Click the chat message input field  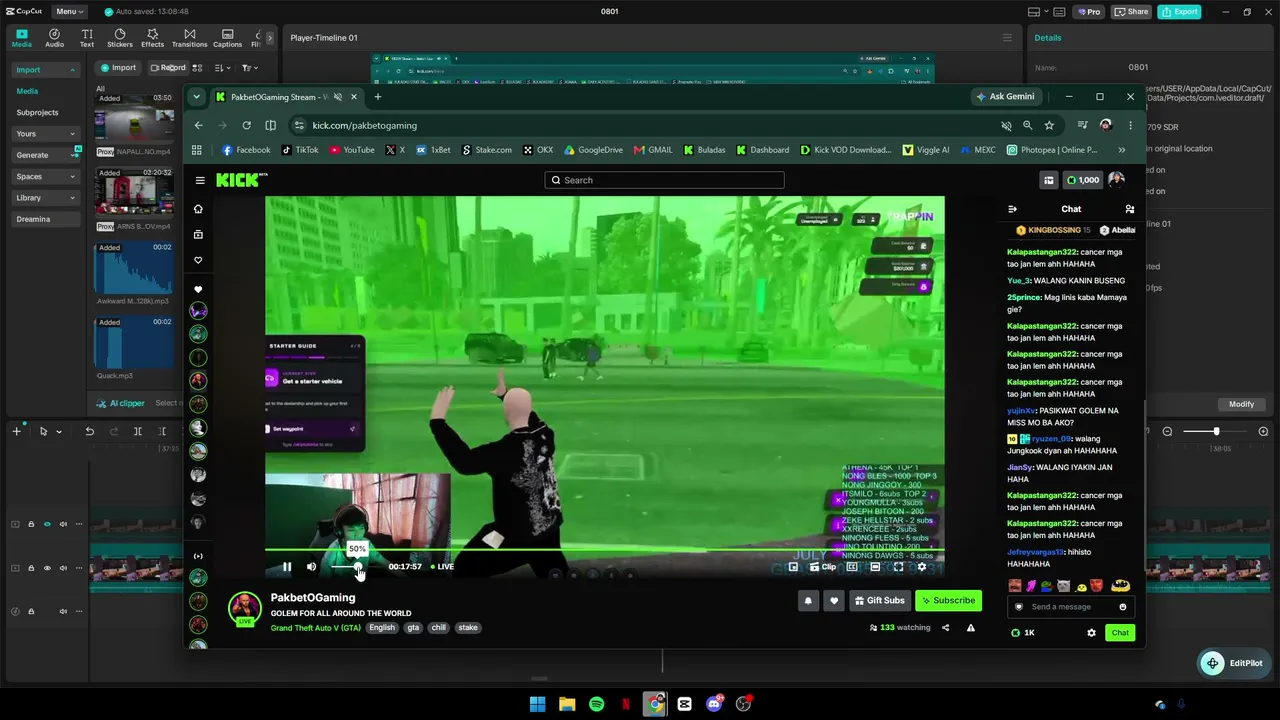[1071, 607]
